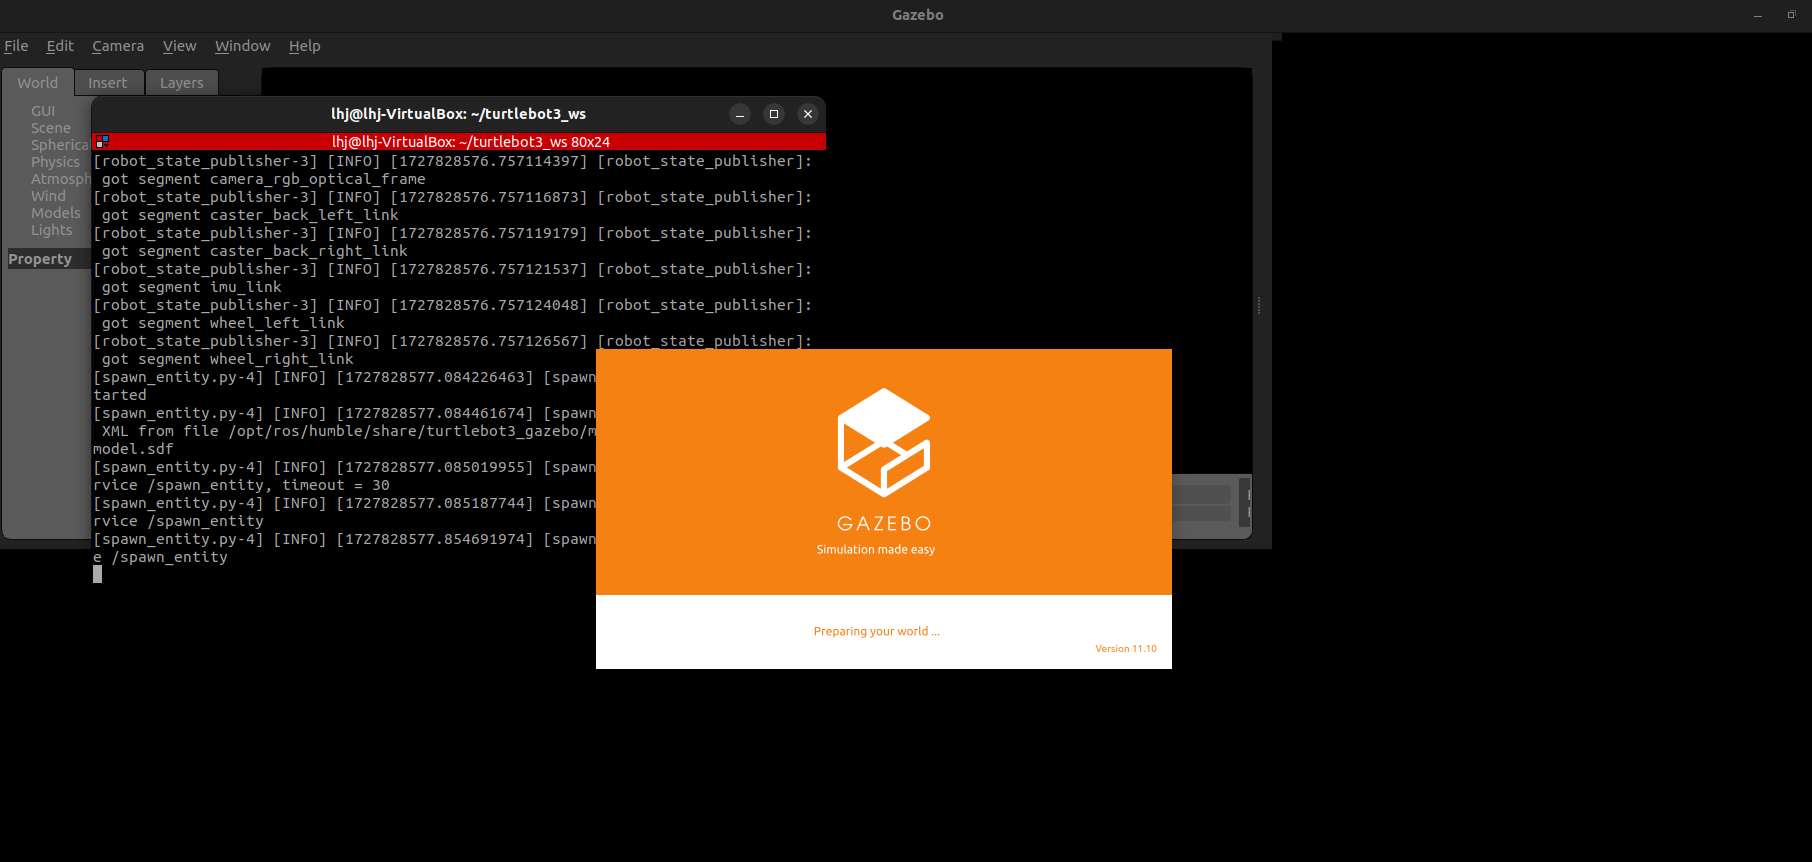Click 'got segment caster_back_left_link' line
The width and height of the screenshot is (1812, 862).
[250, 215]
